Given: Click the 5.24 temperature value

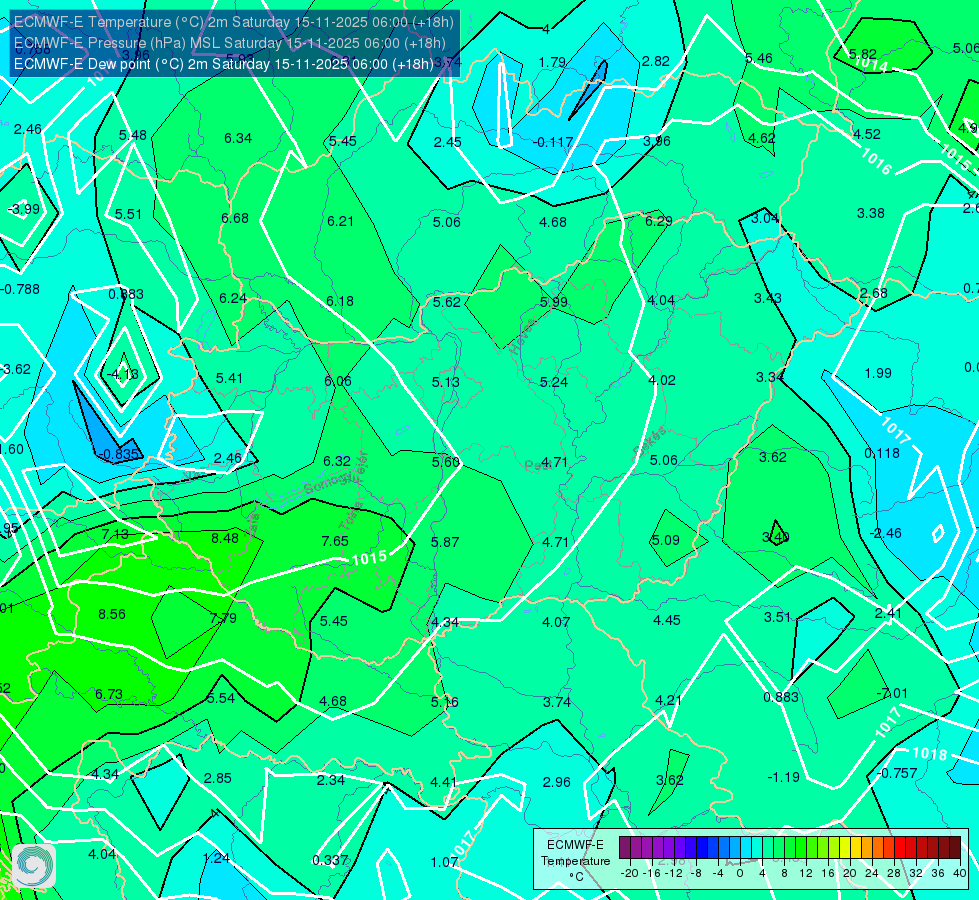Looking at the screenshot, I should pos(553,382).
